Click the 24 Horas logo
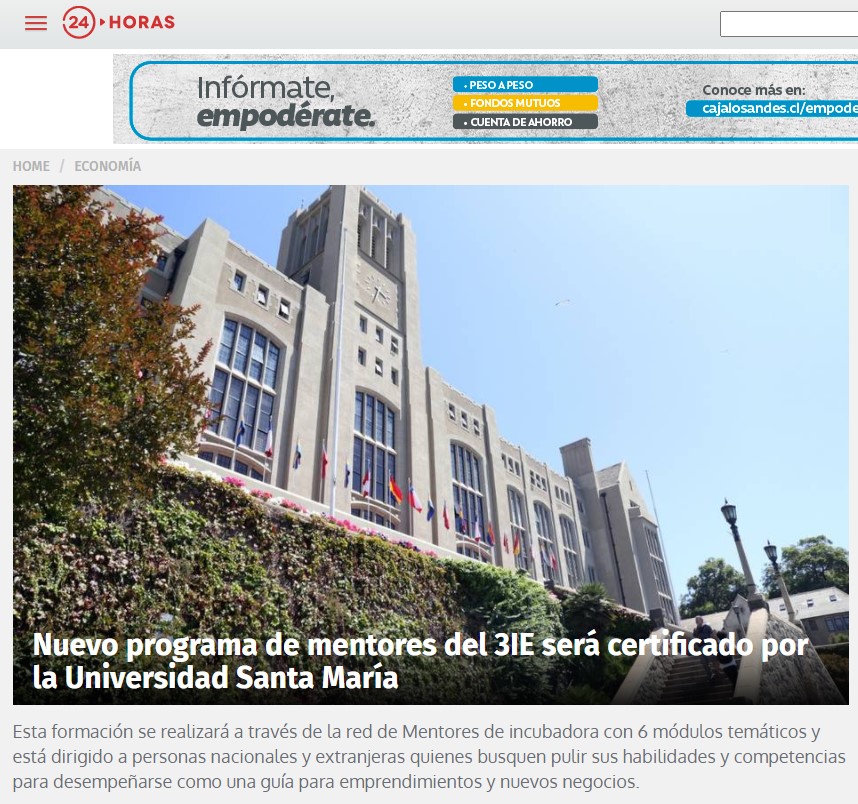The image size is (858, 804). [119, 22]
